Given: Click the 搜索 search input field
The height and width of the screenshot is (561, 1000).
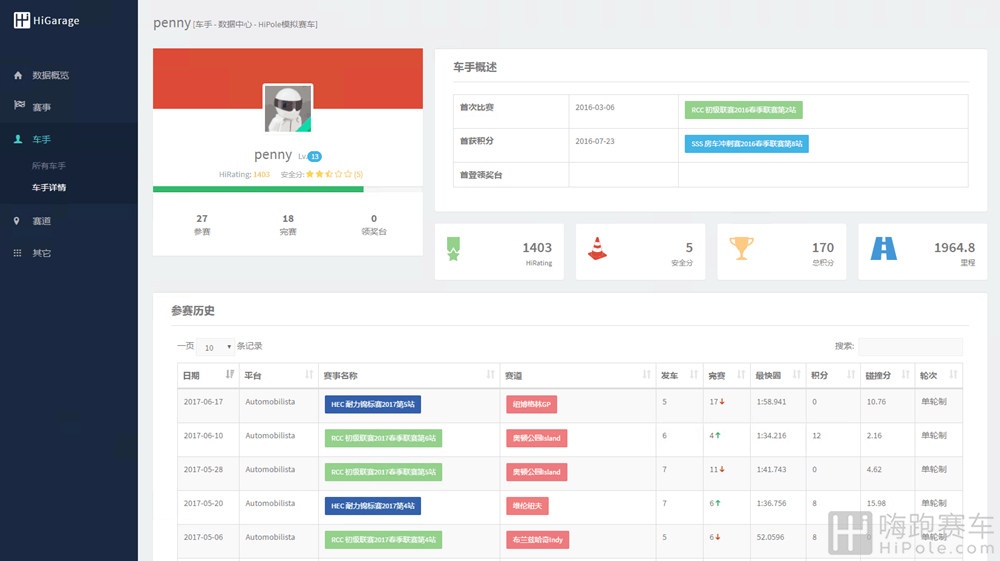Looking at the screenshot, I should pyautogui.click(x=910, y=346).
